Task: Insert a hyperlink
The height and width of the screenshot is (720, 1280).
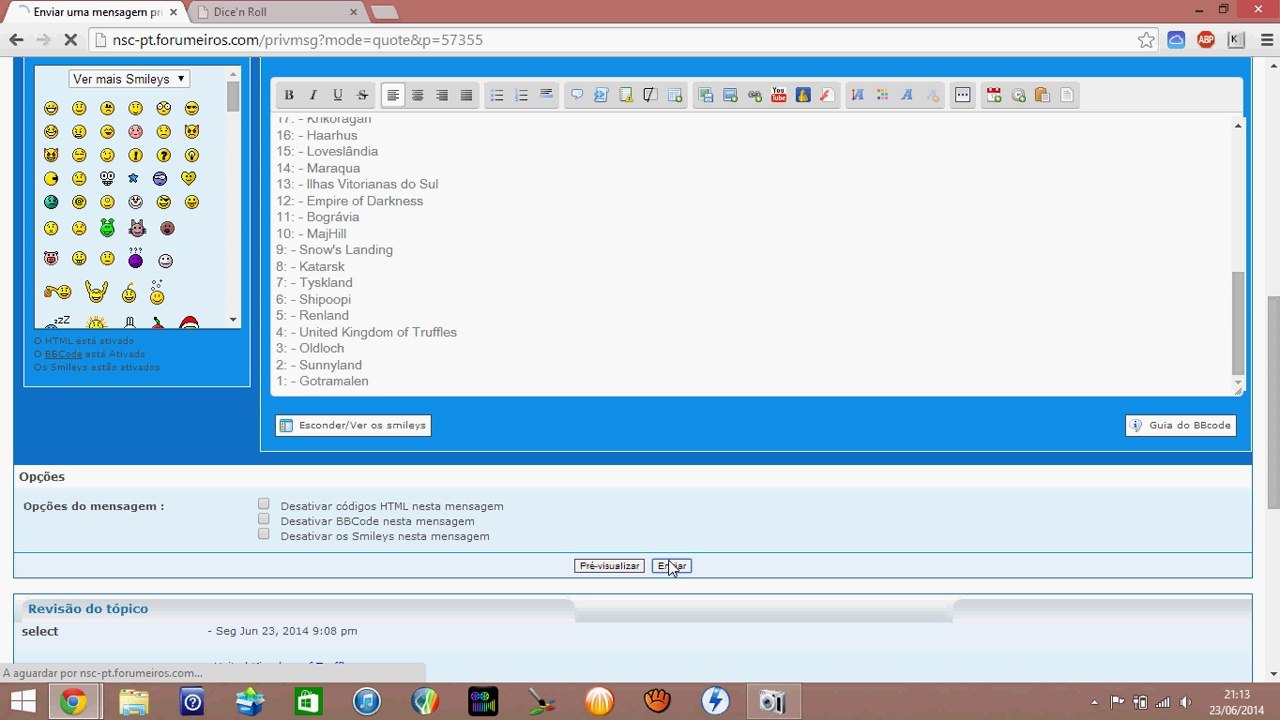Action: [x=755, y=95]
